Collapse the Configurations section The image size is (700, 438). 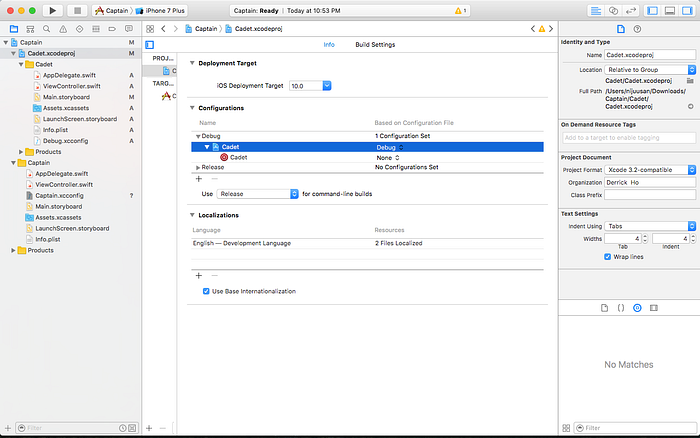tap(192, 108)
